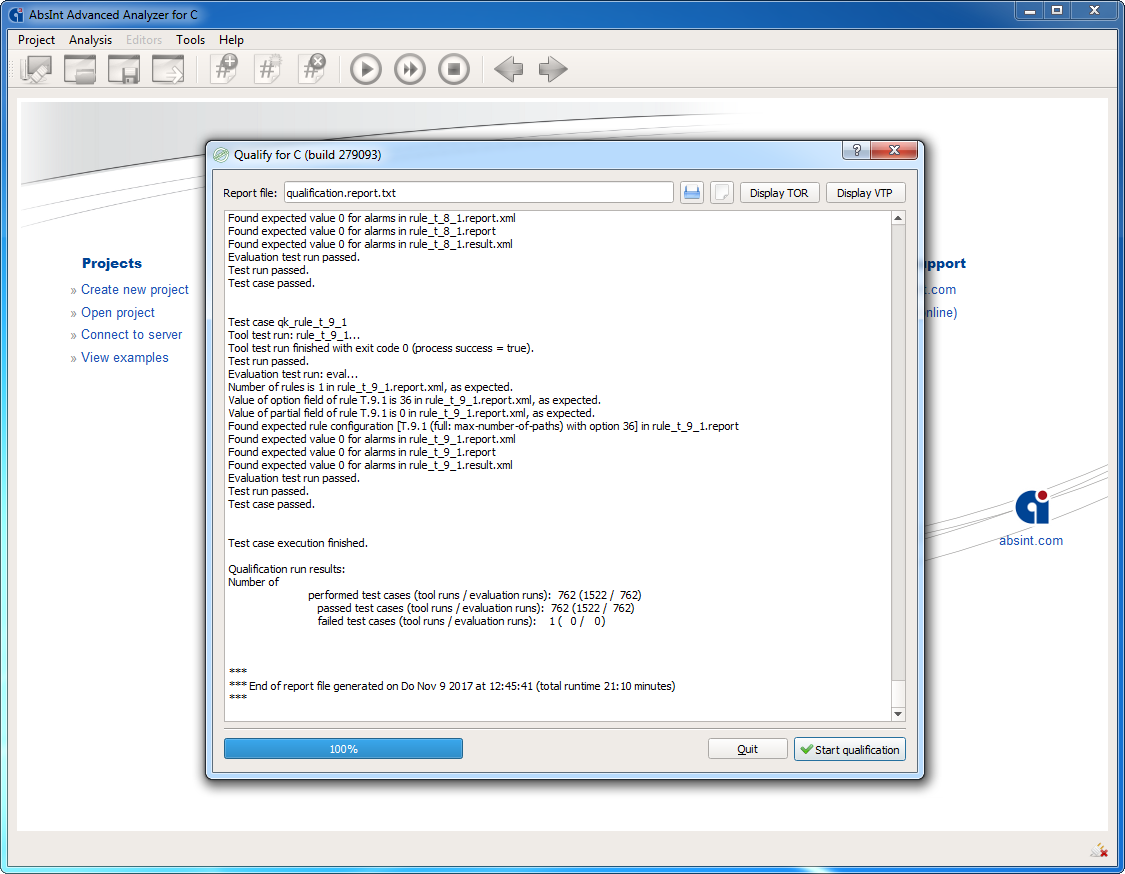This screenshot has height=874, width=1125.
Task: Click the Open project link
Action: click(x=118, y=313)
